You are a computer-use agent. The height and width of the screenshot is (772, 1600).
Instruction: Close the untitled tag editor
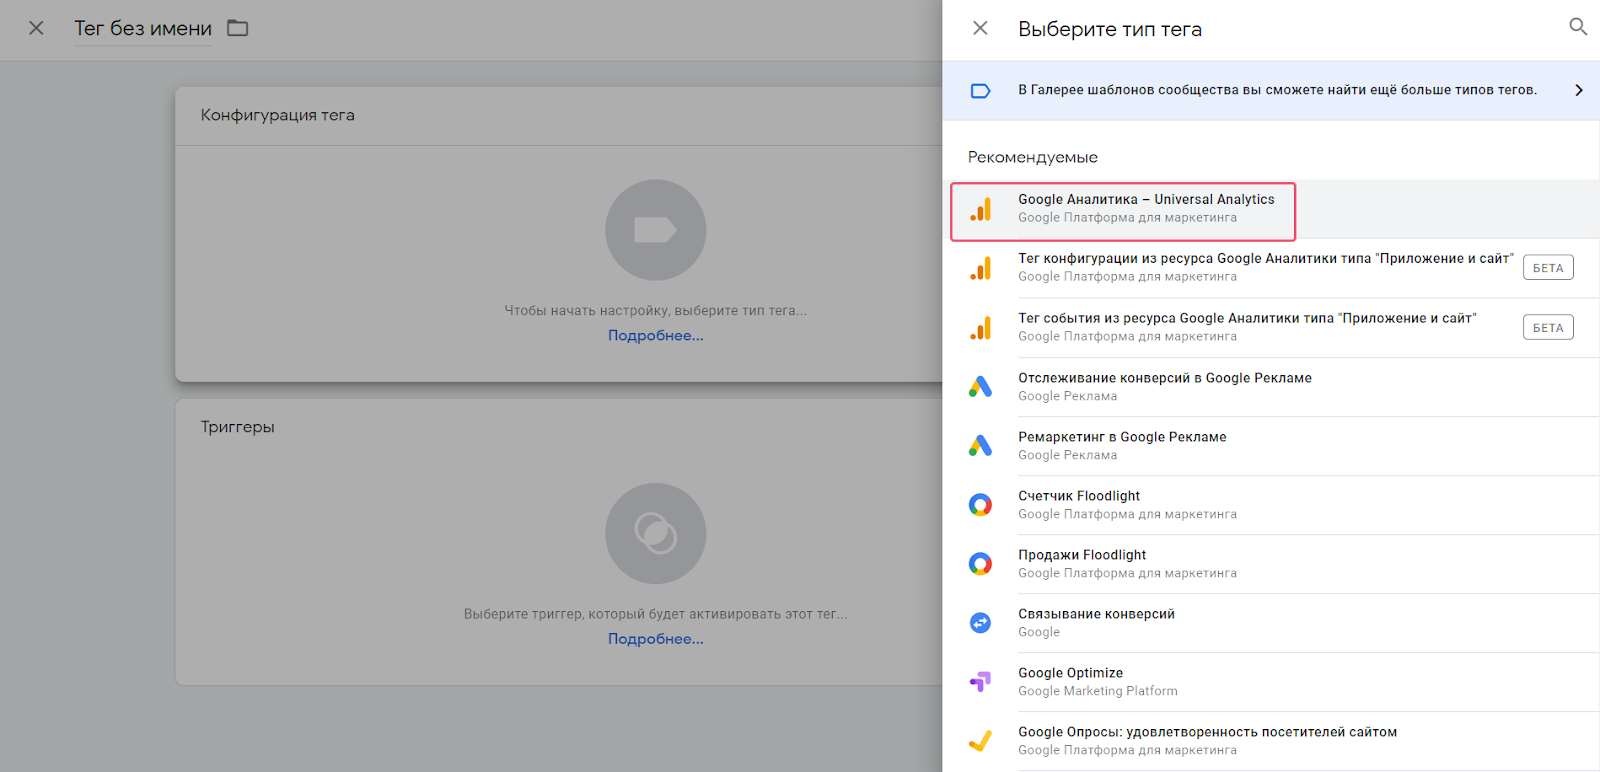(x=36, y=28)
